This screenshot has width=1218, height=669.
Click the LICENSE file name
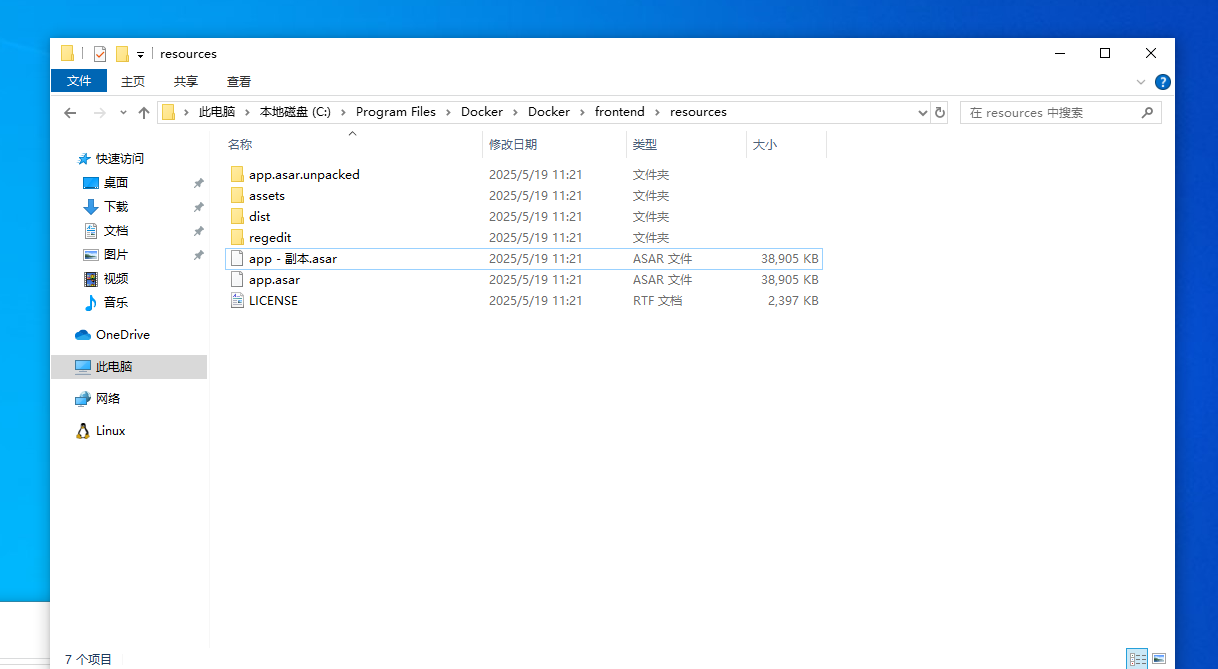(273, 301)
